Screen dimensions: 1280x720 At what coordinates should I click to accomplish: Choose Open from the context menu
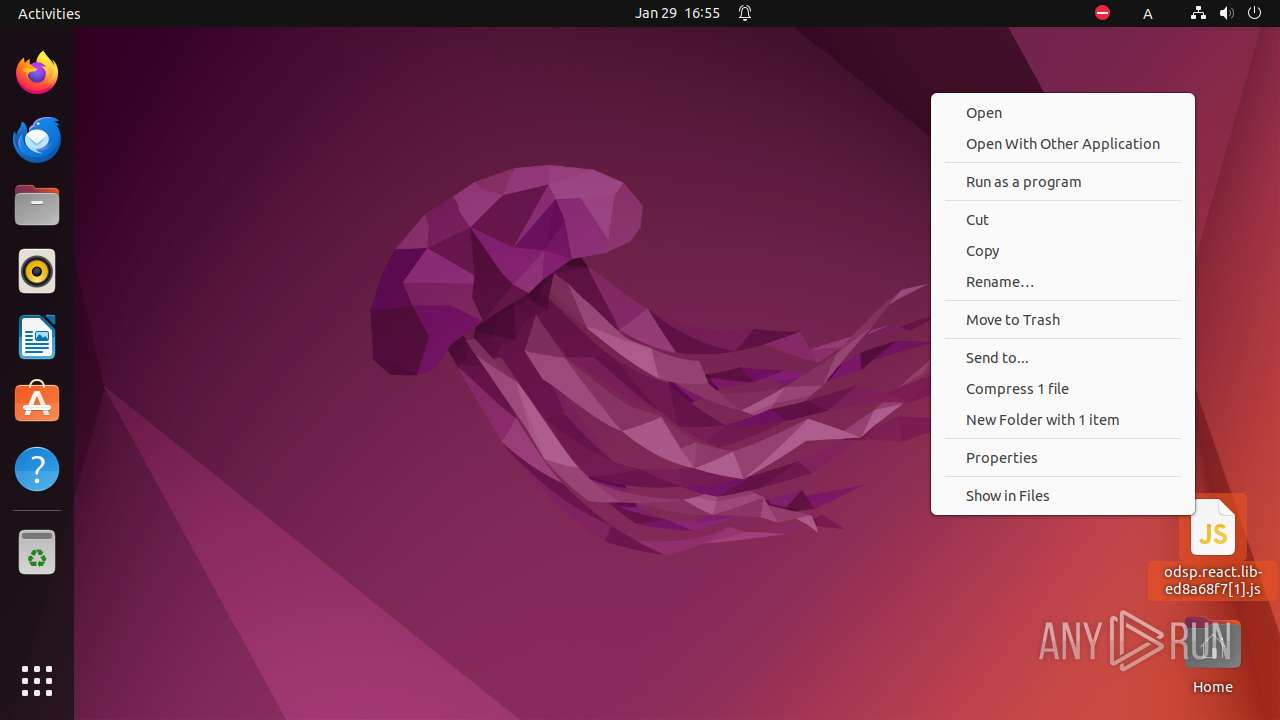click(x=1063, y=113)
